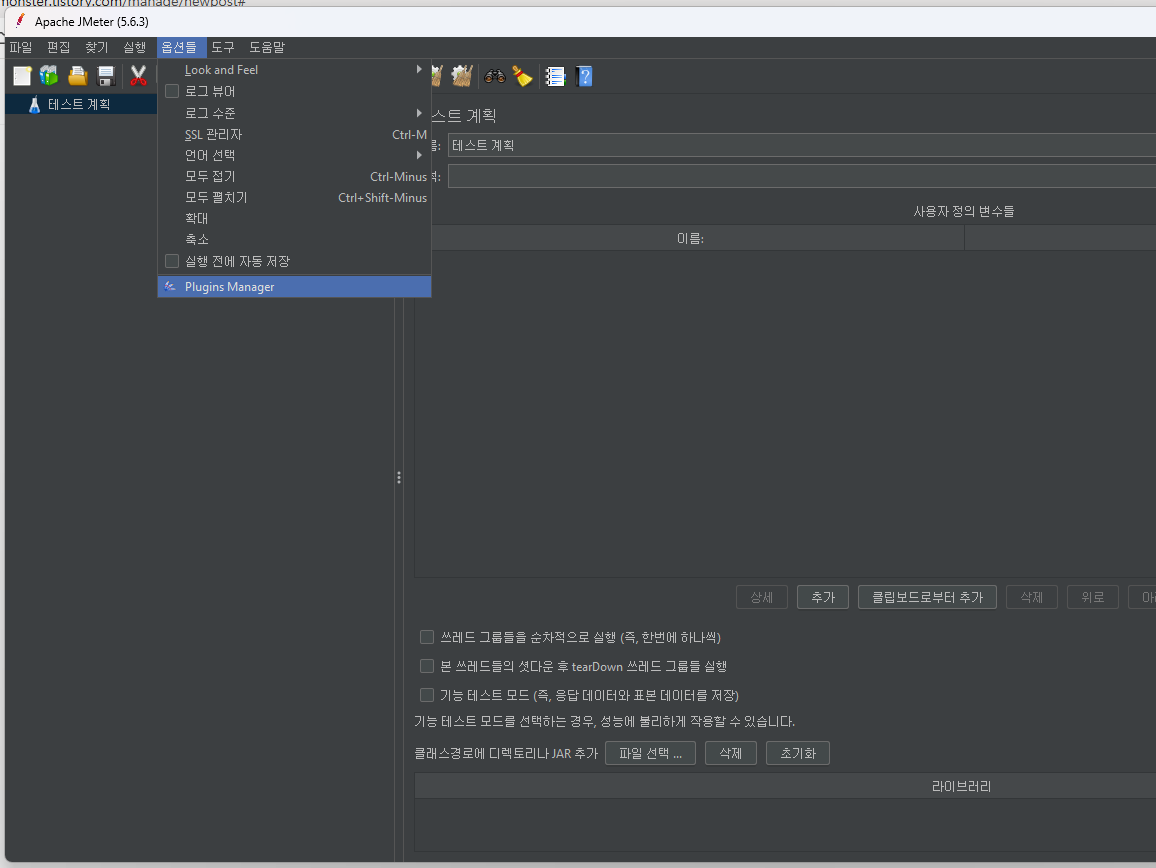Select 확대 zoom in entry

(294, 218)
